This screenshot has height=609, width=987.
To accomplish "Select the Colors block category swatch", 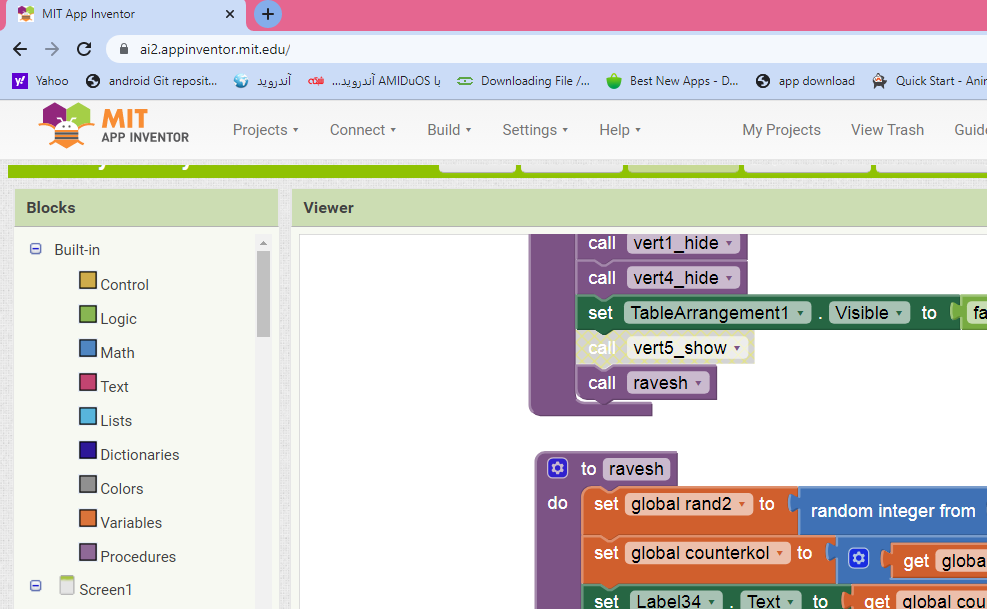I will point(88,485).
